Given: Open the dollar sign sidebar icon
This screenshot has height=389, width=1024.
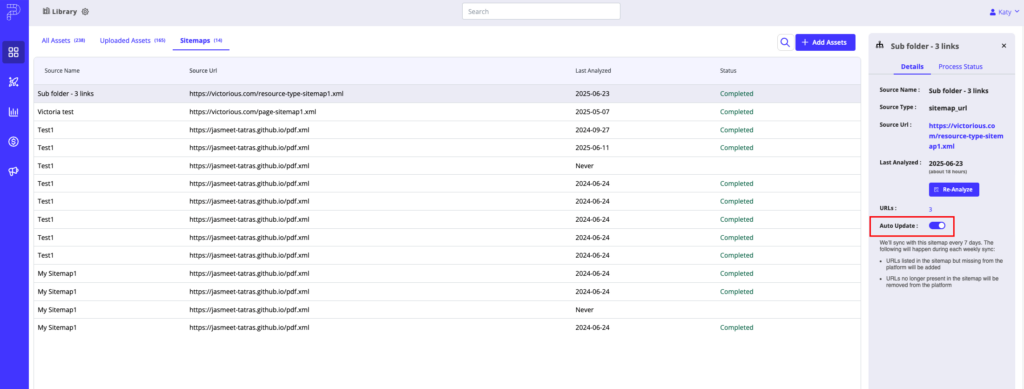Looking at the screenshot, I should (x=14, y=142).
